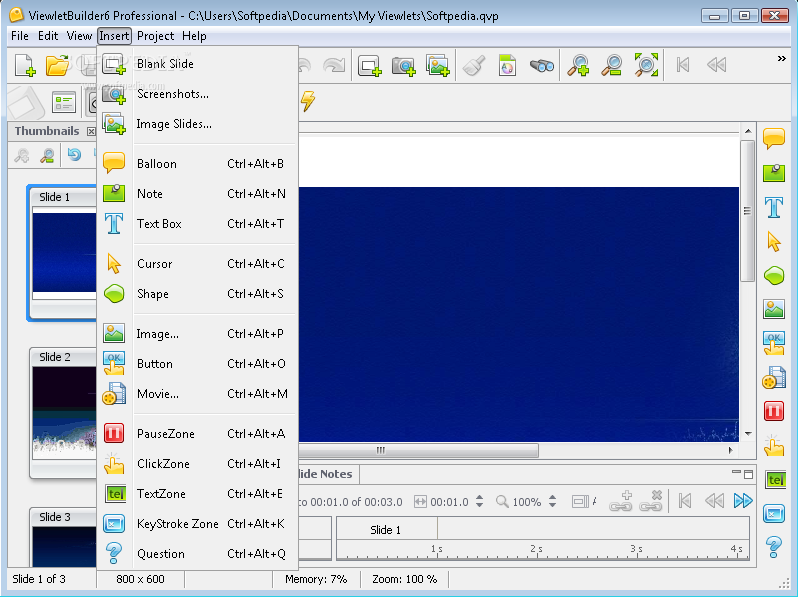Select Button in the Insert menu
798x597 pixels.
[x=197, y=364]
